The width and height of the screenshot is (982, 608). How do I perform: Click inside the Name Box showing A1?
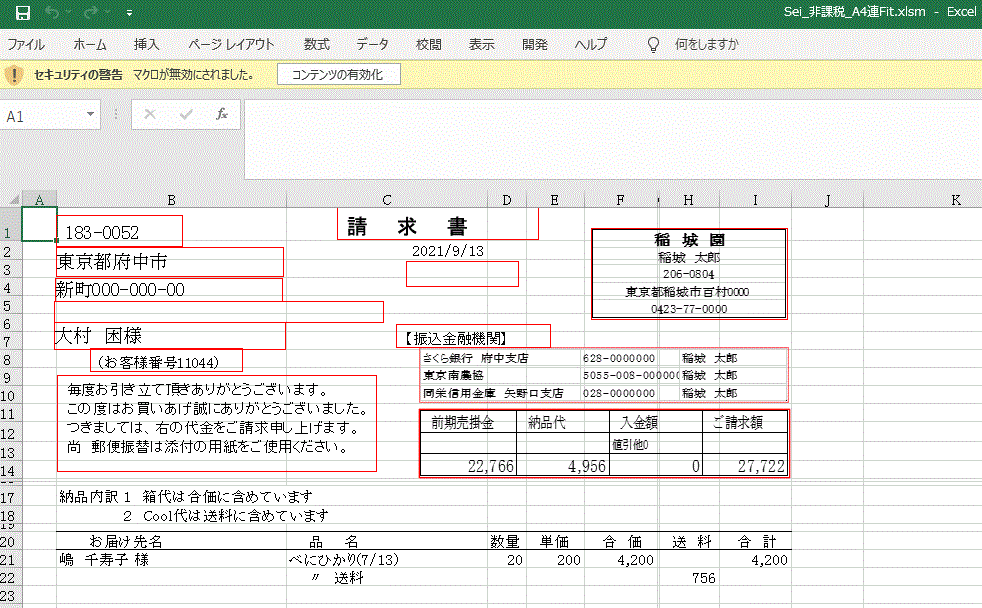[41, 116]
